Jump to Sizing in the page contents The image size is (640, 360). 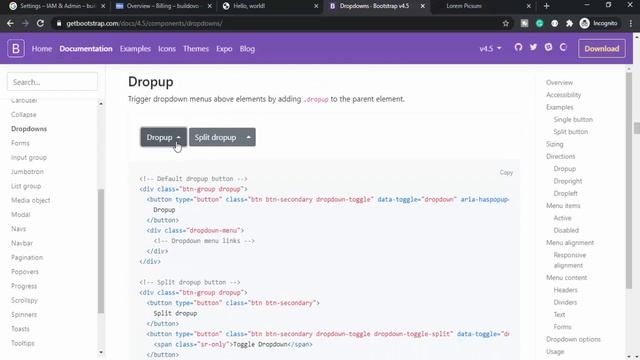click(555, 144)
